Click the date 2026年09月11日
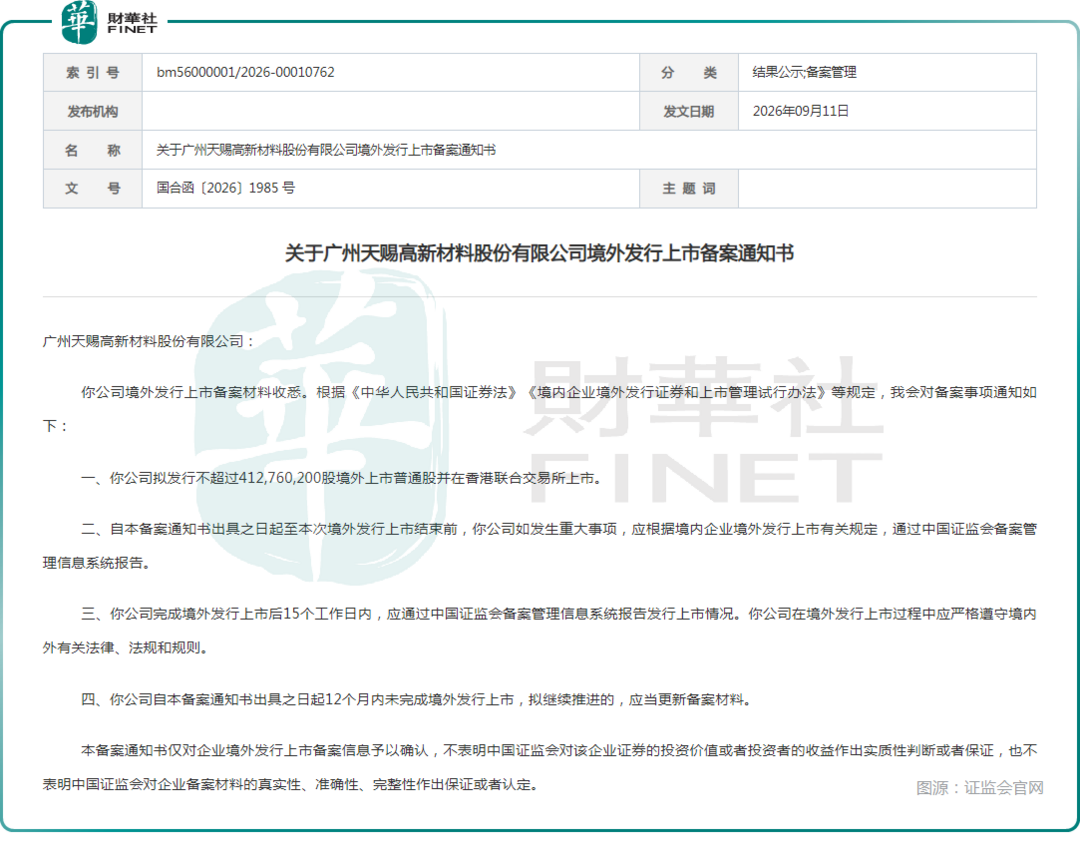Image resolution: width=1080 pixels, height=852 pixels. click(800, 112)
